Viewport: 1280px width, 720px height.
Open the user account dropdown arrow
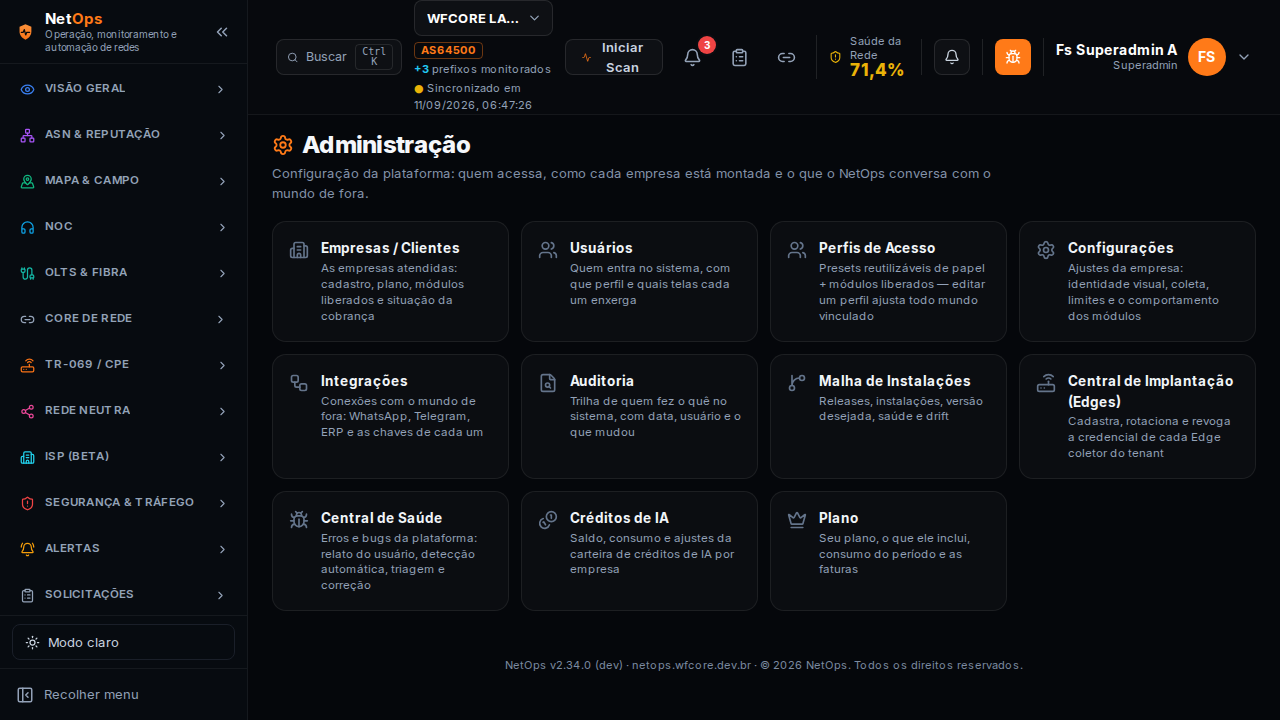click(x=1244, y=57)
